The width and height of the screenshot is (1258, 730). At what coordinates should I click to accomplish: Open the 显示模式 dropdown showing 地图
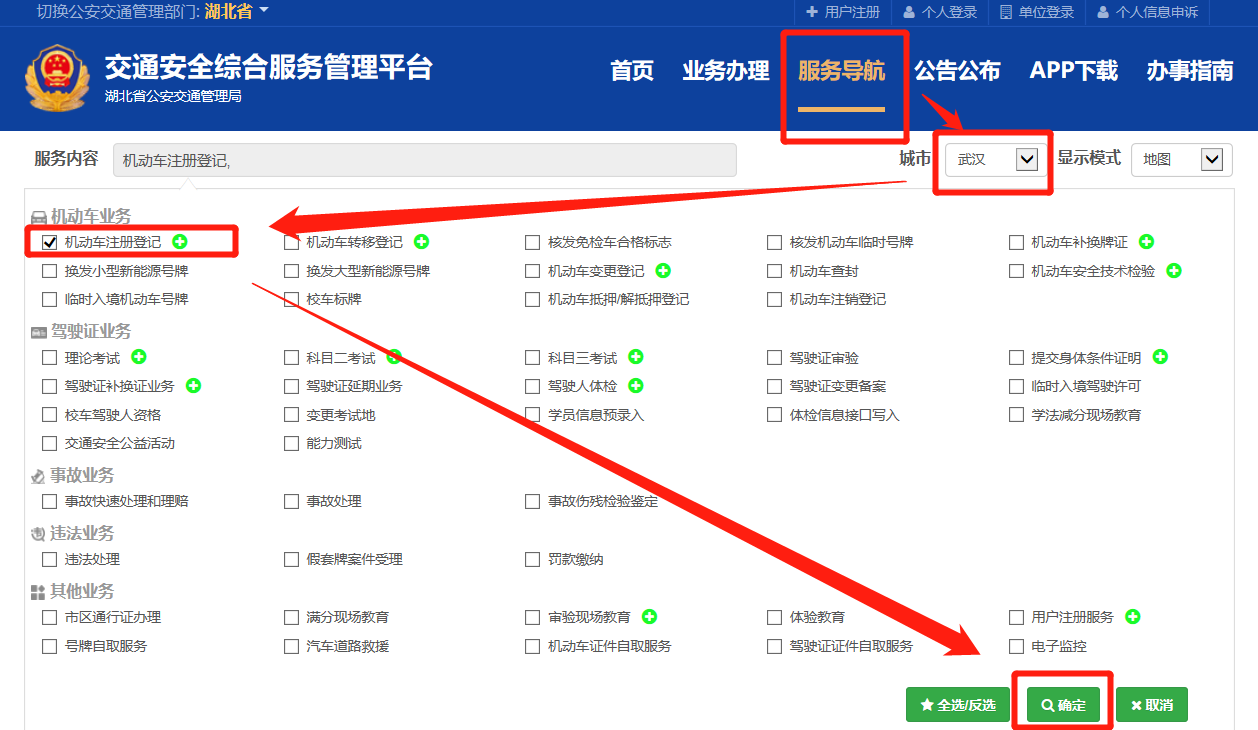[1181, 159]
